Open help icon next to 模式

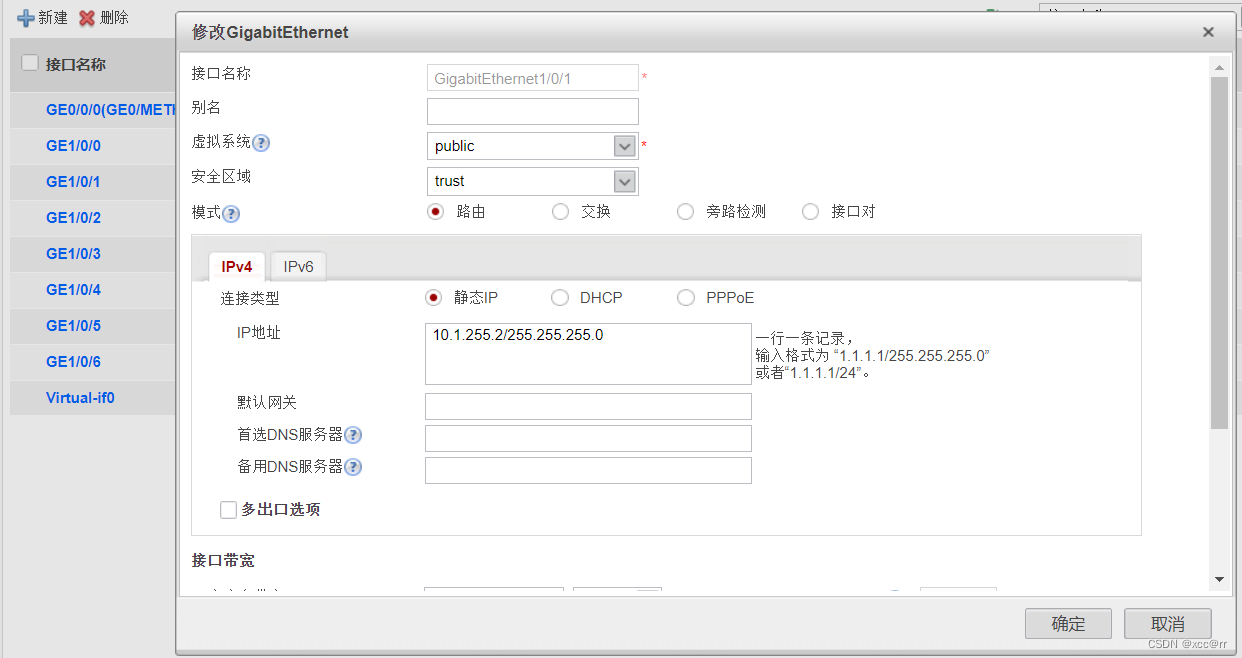tap(231, 213)
